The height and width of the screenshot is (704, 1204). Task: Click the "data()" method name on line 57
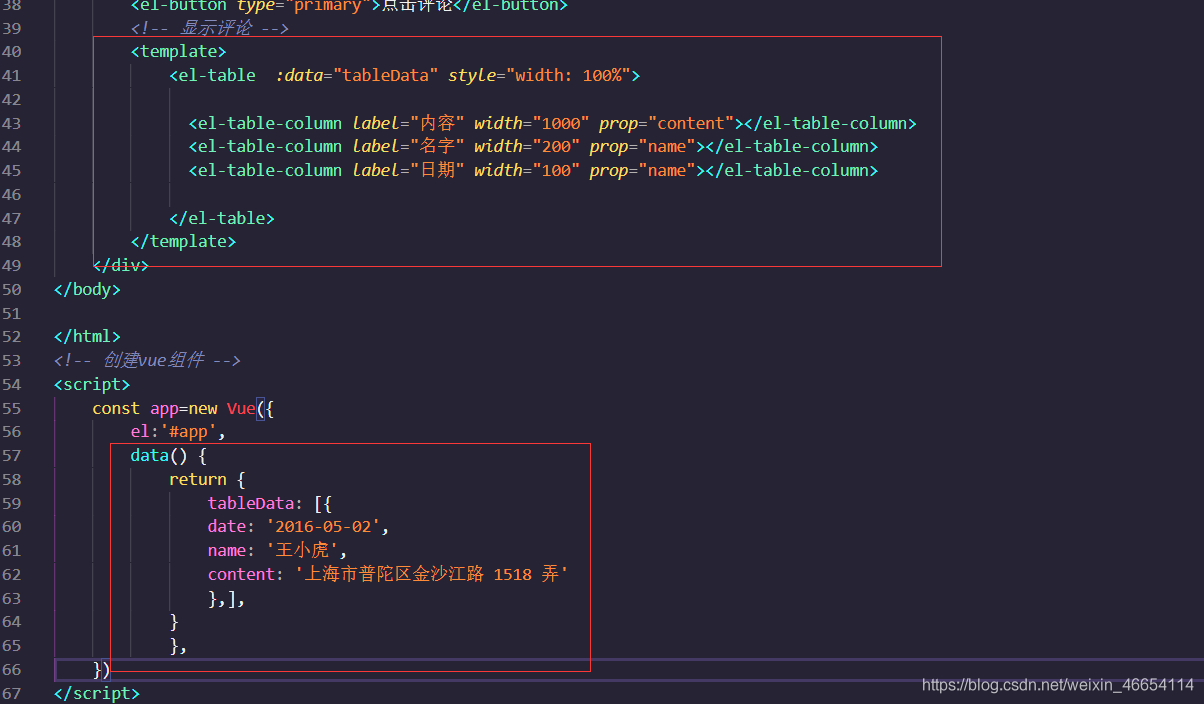(159, 455)
